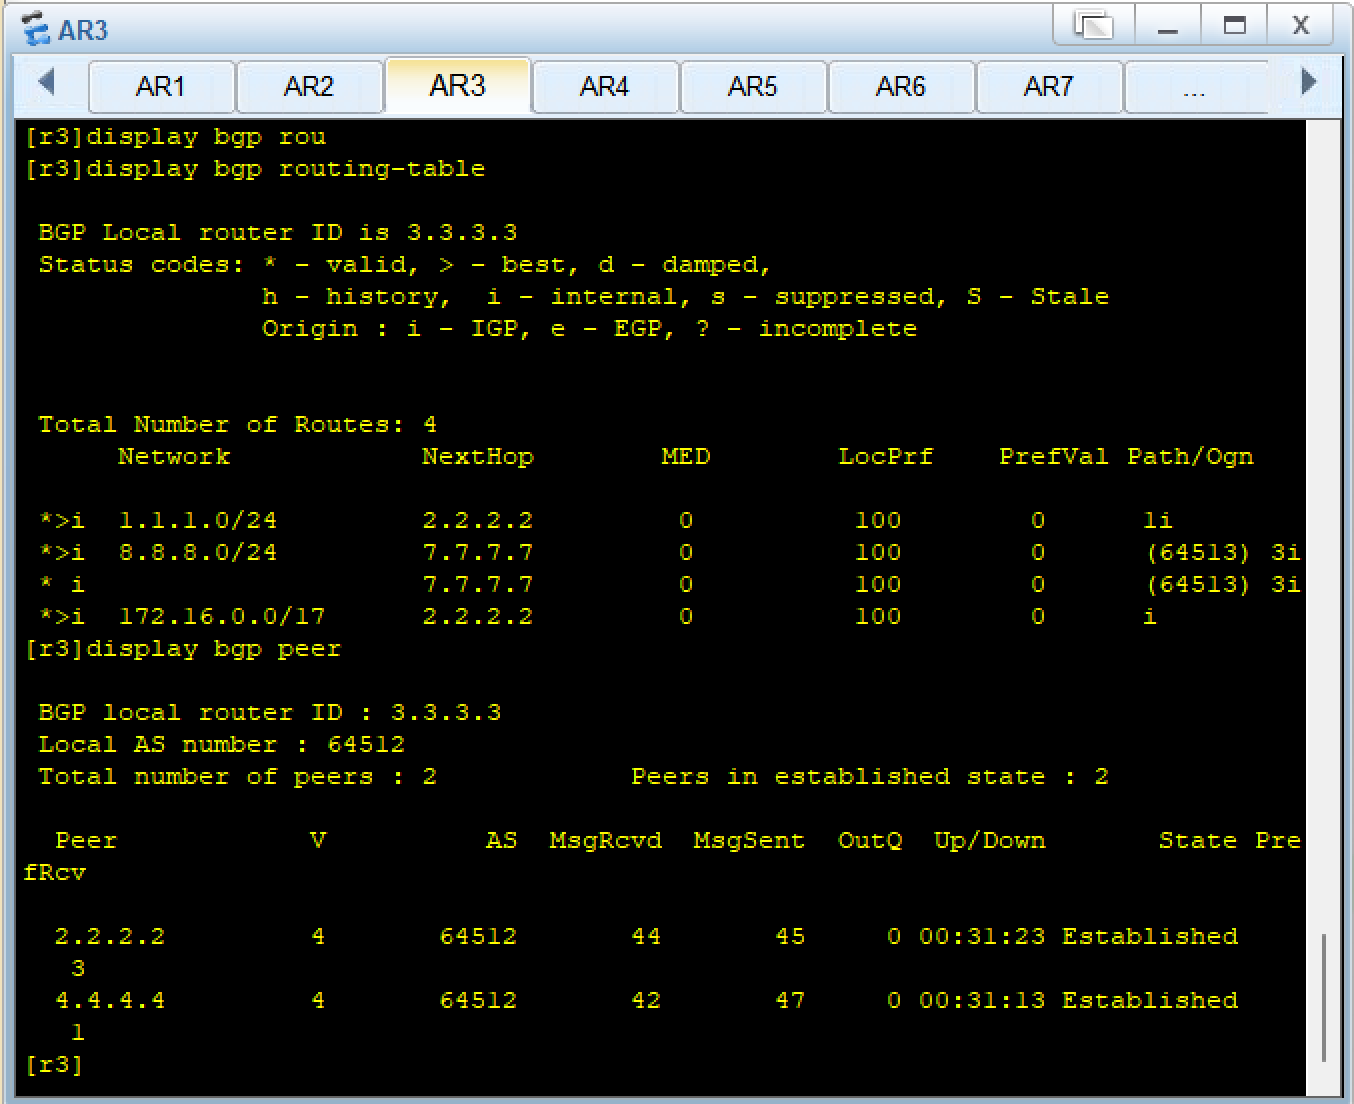Switch to the AR2 tab
Screen dimensions: 1354x1104
click(309, 87)
